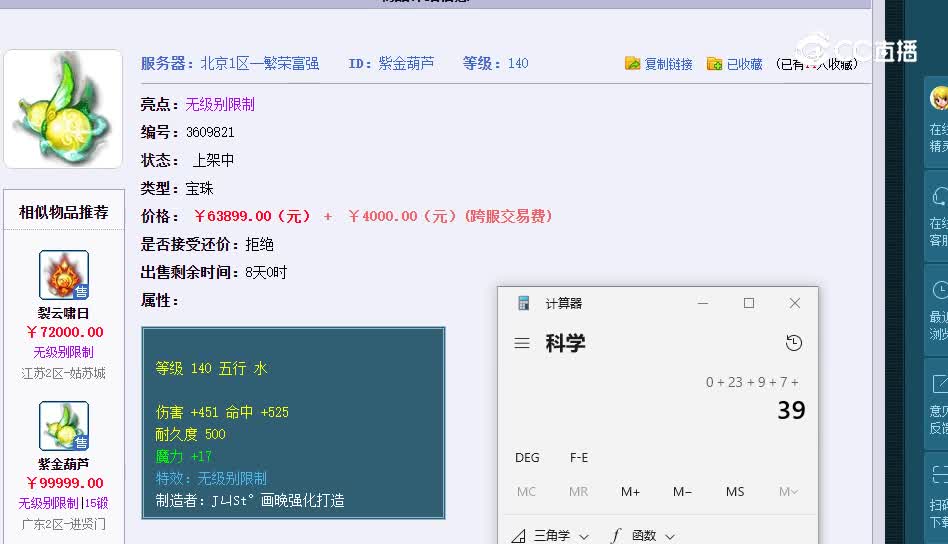Click the 已收藏 link
948x544 pixels.
(744, 64)
